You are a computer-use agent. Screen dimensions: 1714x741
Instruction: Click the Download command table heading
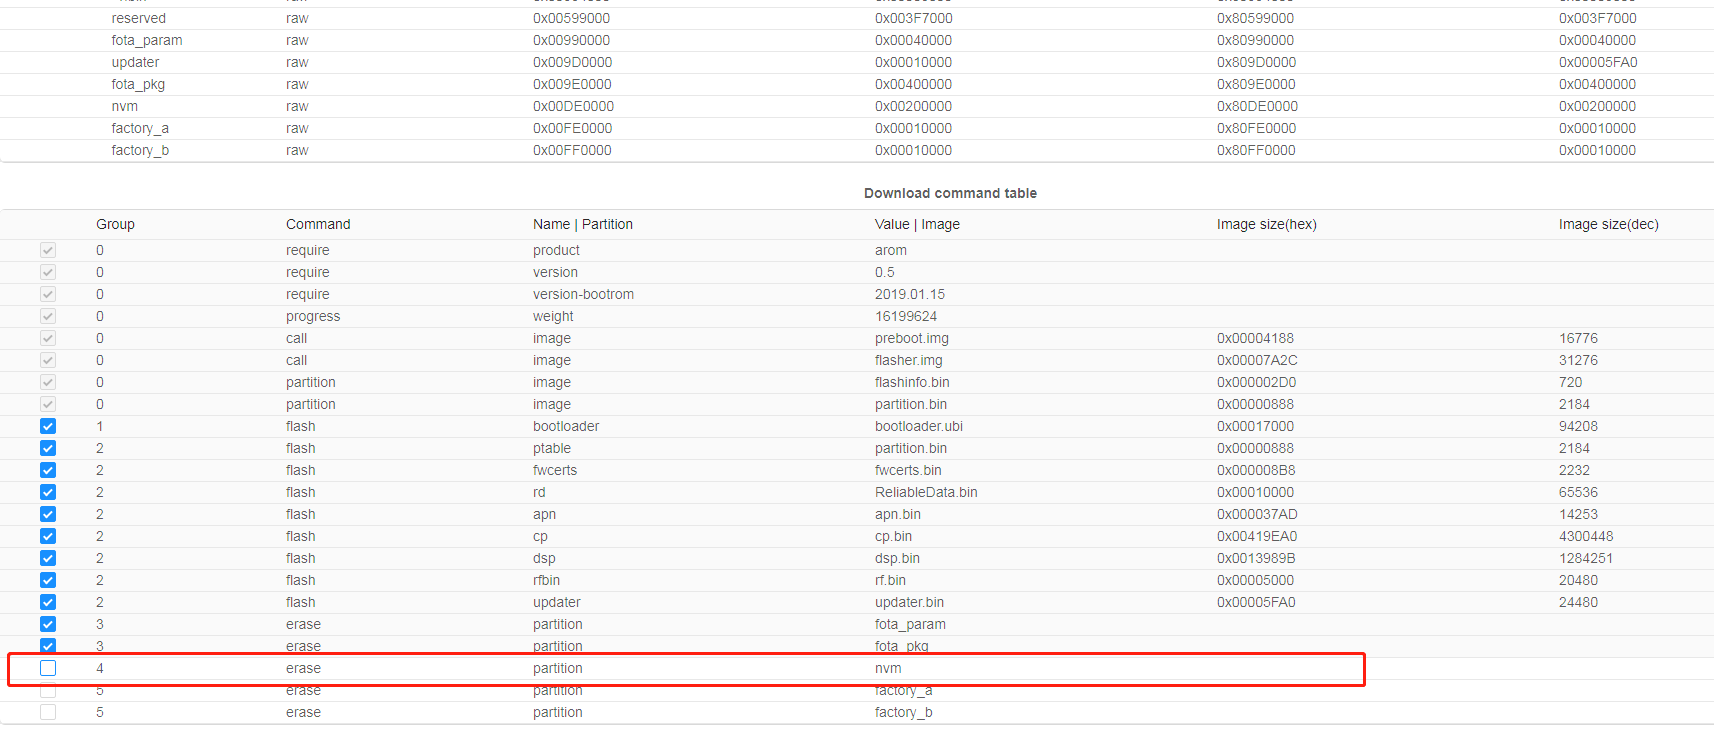pyautogui.click(x=950, y=193)
